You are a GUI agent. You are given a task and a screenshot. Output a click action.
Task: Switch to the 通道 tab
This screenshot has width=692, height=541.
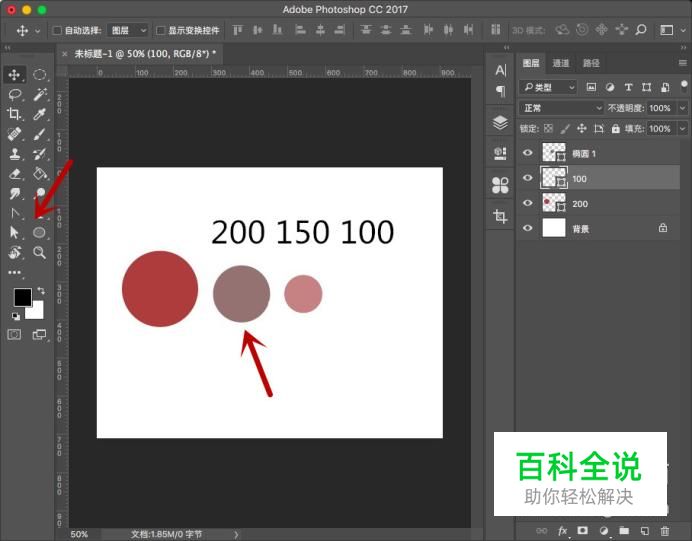click(561, 63)
